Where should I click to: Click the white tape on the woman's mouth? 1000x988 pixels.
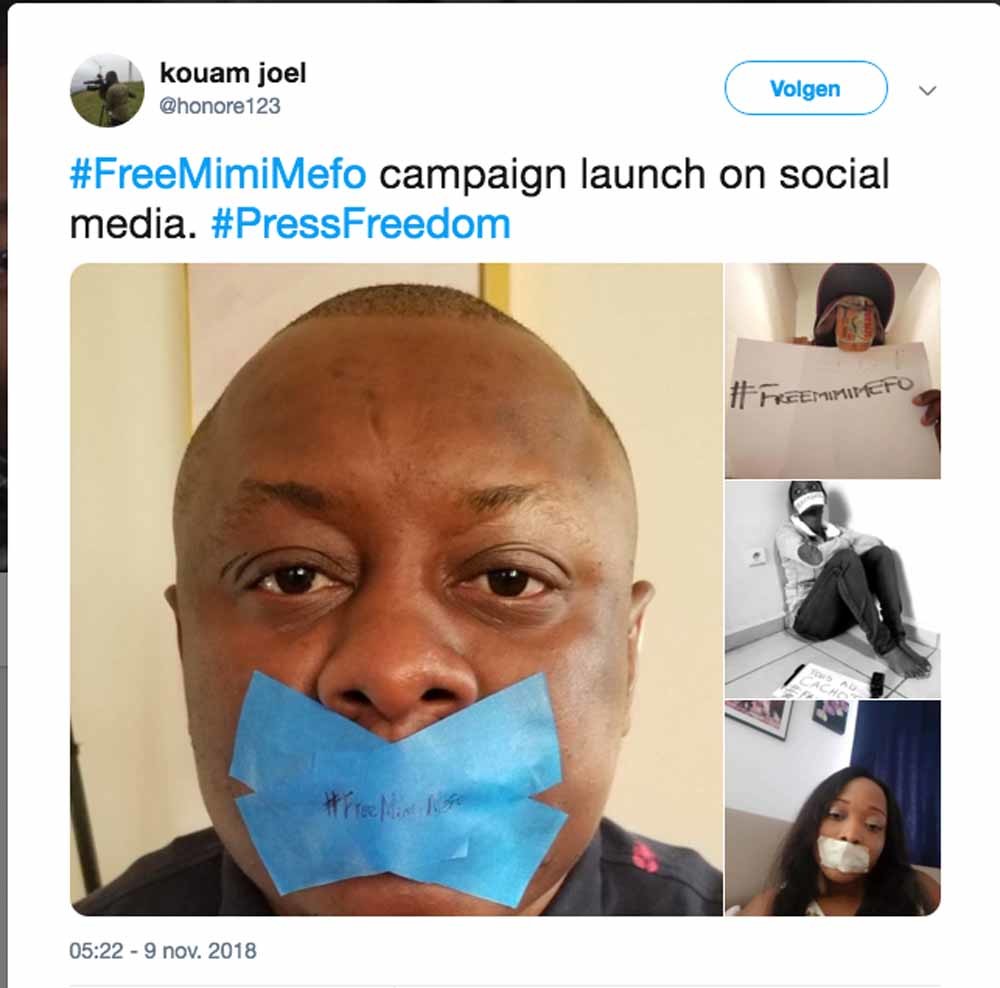pyautogui.click(x=837, y=855)
